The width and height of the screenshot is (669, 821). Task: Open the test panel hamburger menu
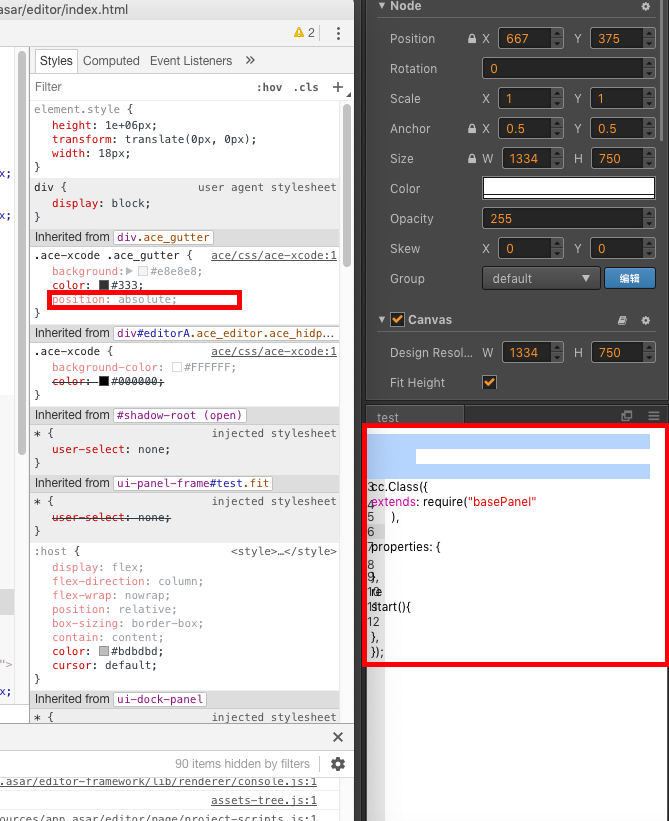tap(654, 416)
